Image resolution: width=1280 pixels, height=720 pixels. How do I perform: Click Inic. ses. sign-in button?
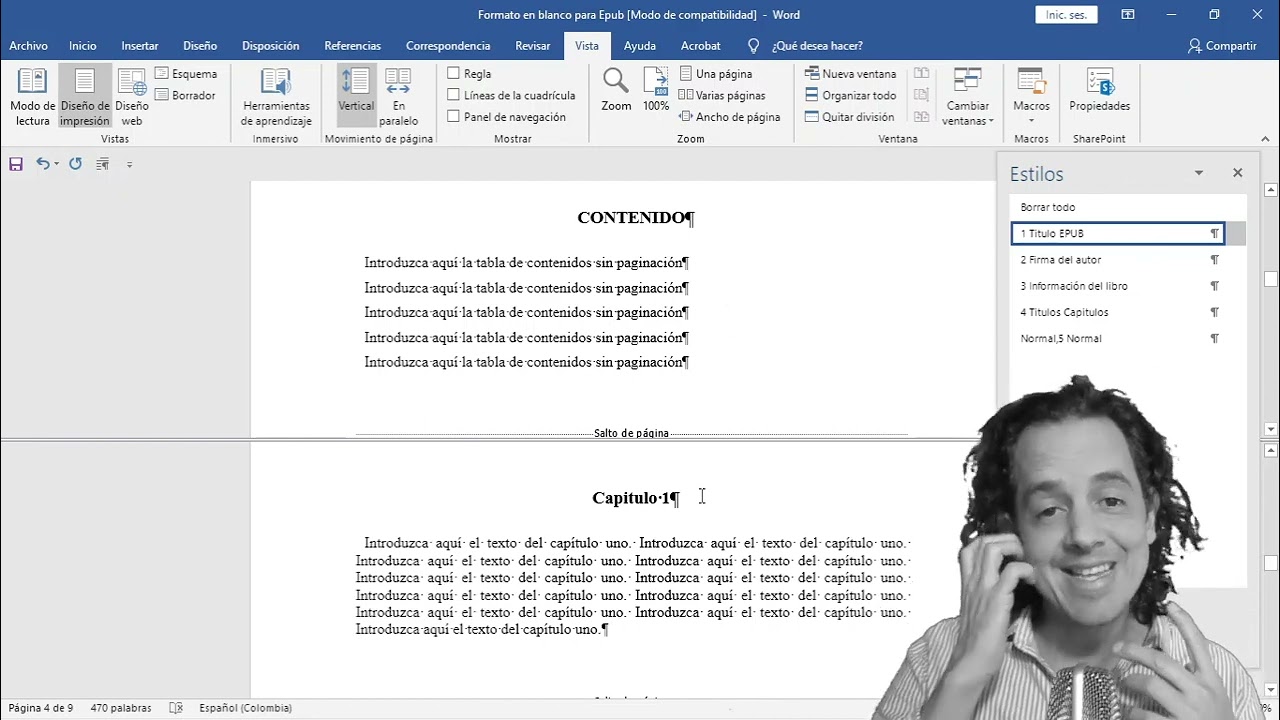1066,15
